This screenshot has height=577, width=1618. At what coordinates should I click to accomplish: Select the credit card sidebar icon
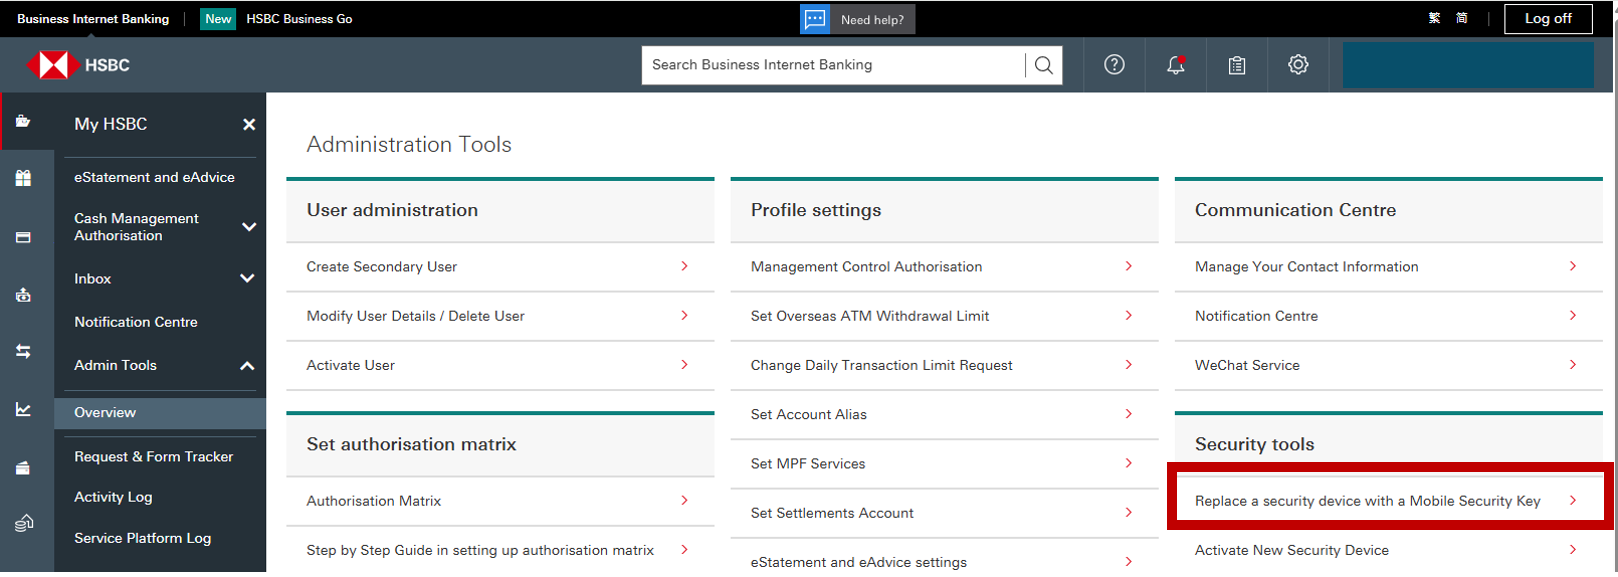click(x=23, y=237)
